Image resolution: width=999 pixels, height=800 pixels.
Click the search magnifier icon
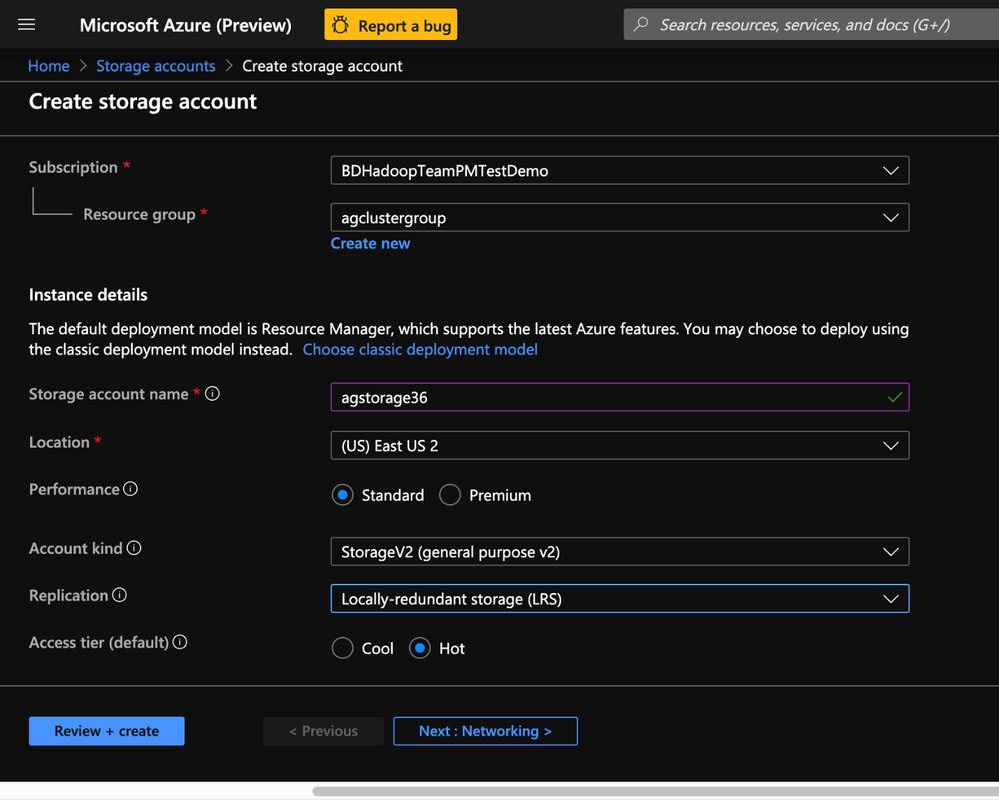coord(641,25)
